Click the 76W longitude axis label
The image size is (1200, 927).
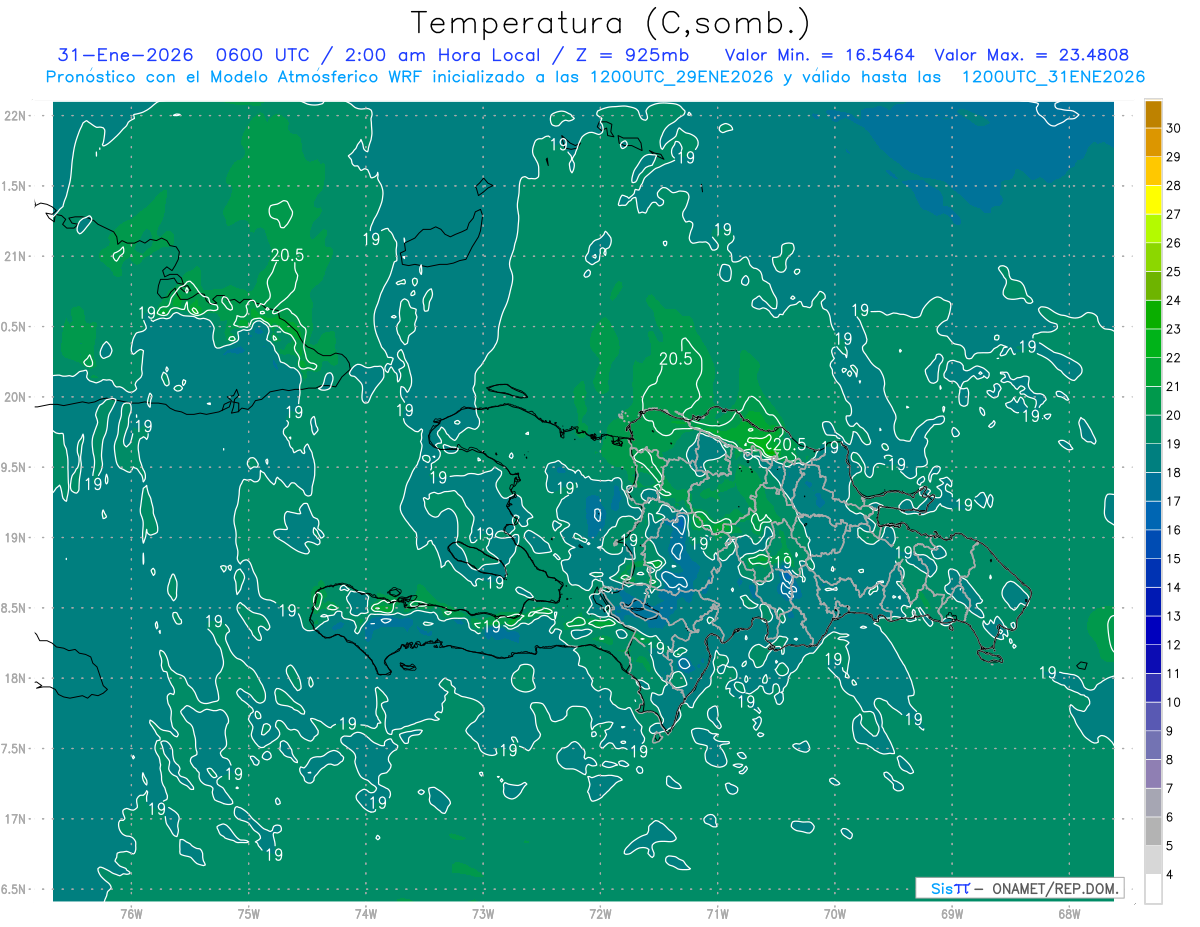pyautogui.click(x=131, y=912)
